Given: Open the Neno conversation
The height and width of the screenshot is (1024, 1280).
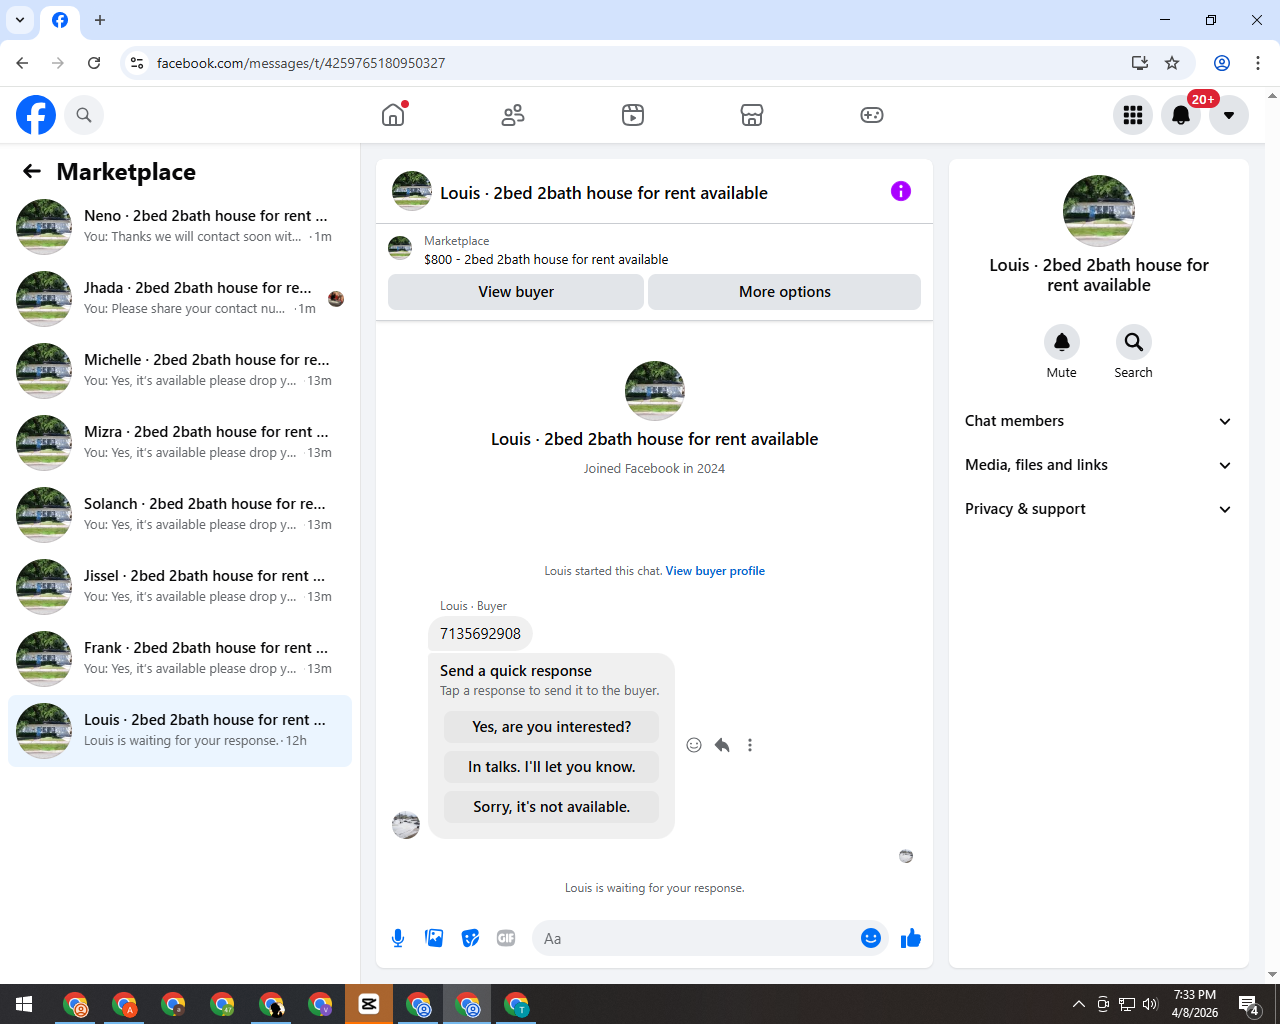Looking at the screenshot, I should [x=180, y=227].
